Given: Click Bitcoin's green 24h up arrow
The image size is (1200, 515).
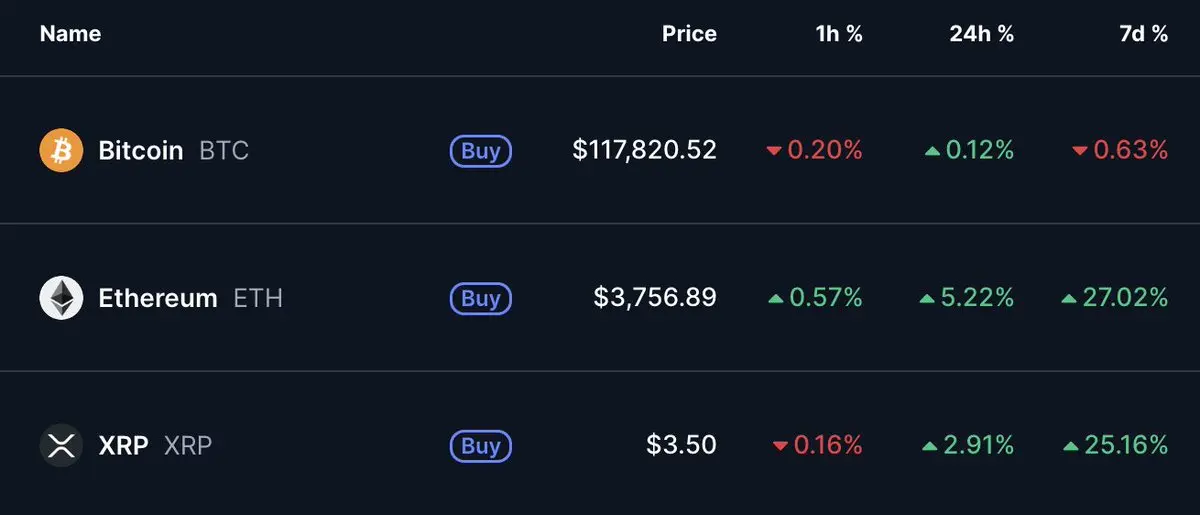Looking at the screenshot, I should coord(932,151).
